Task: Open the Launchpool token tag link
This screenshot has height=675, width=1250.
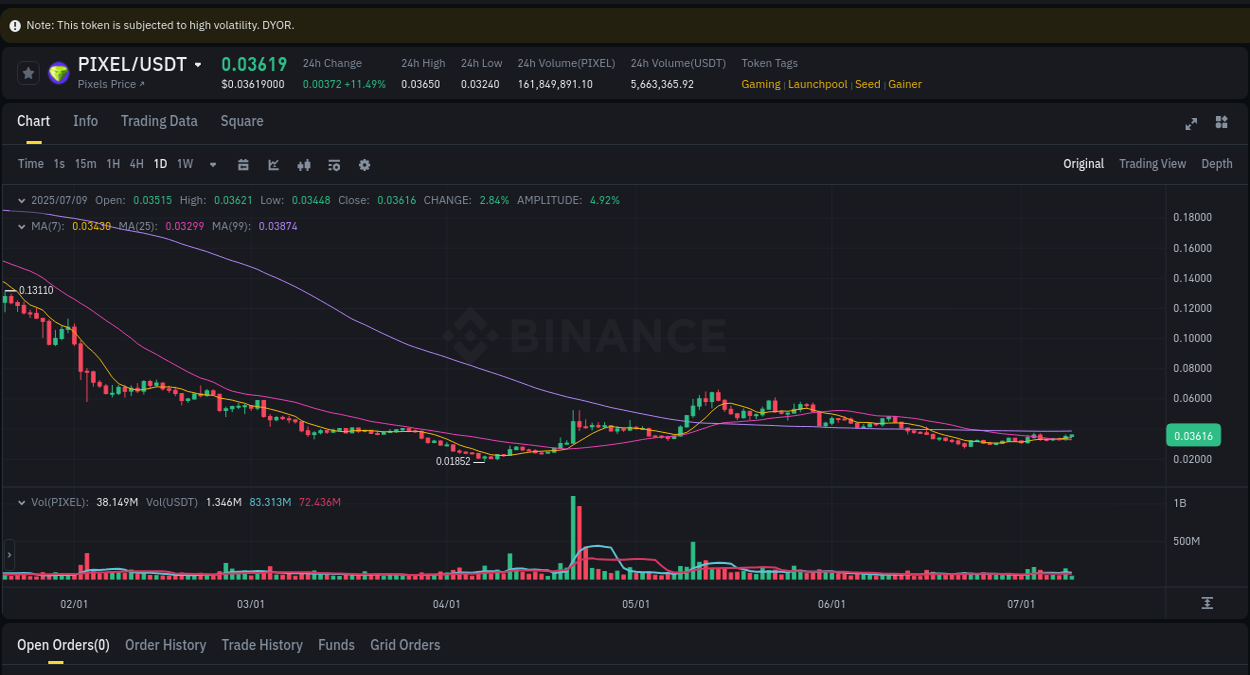Action: click(x=818, y=84)
